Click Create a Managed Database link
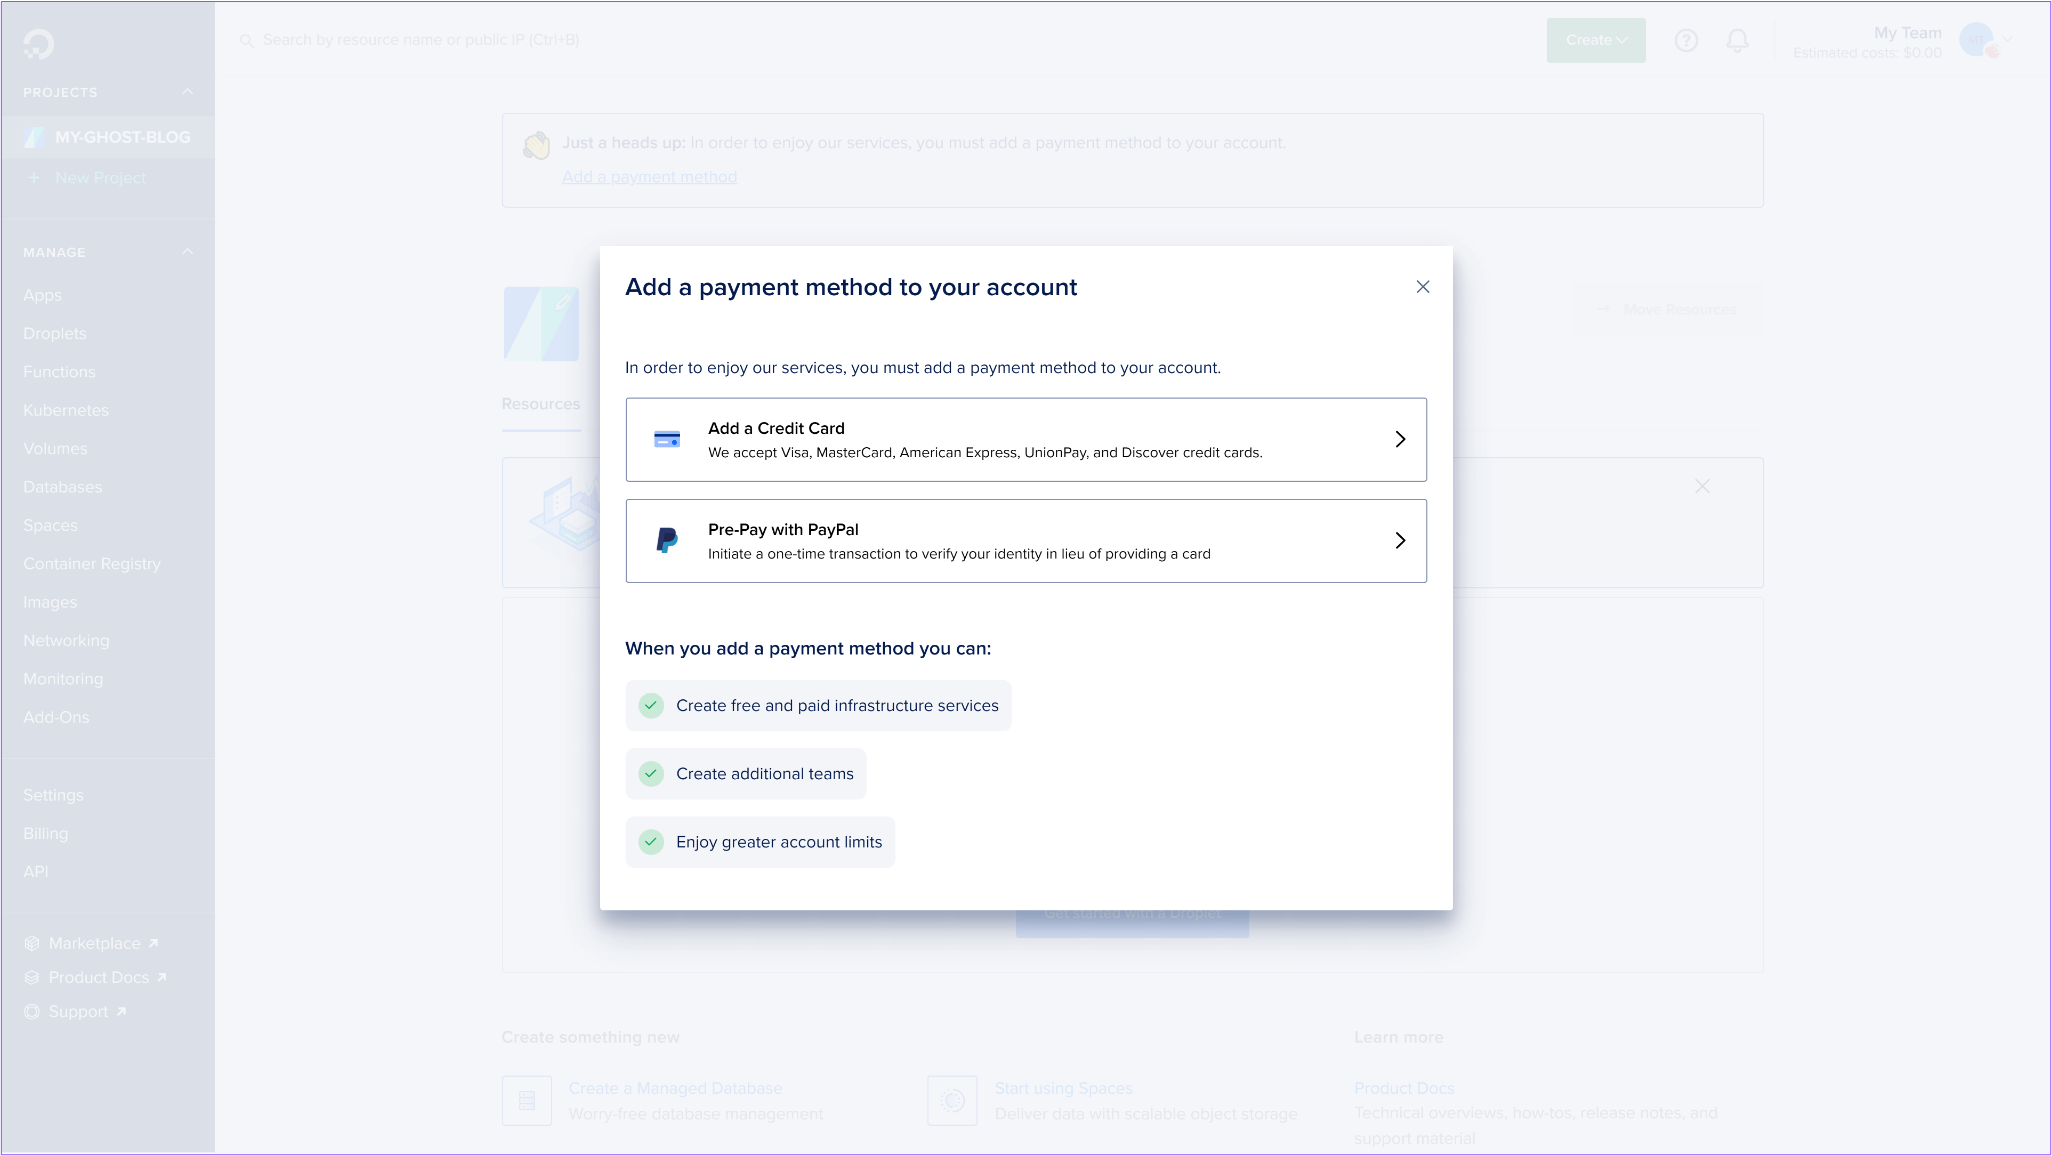 (675, 1088)
